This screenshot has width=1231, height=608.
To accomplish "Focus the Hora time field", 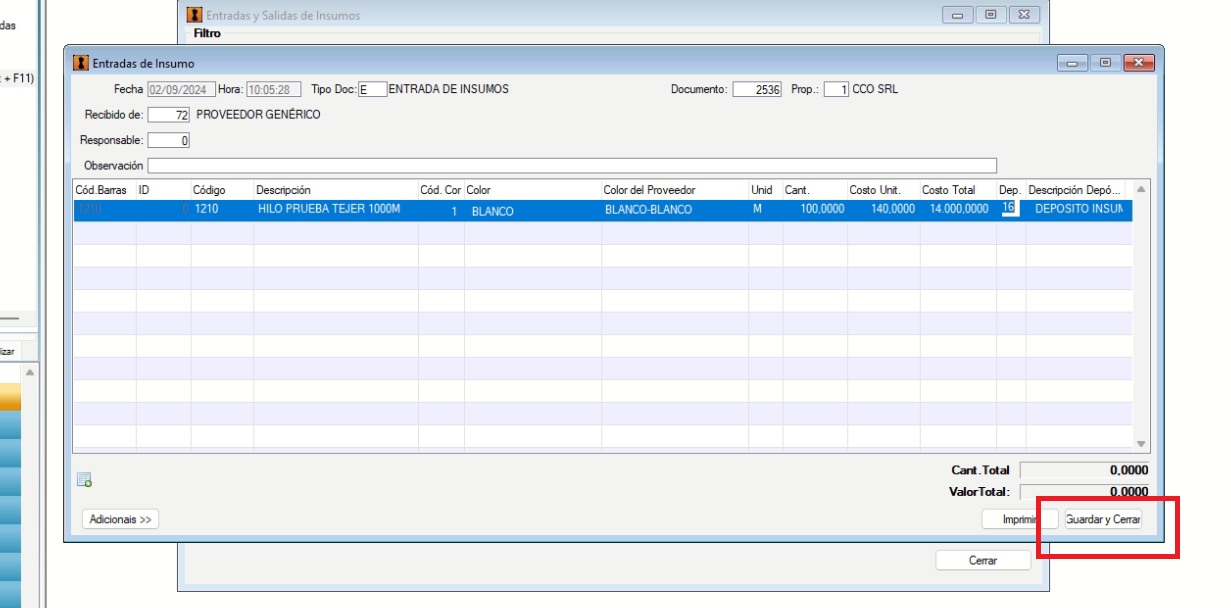I will pos(274,90).
